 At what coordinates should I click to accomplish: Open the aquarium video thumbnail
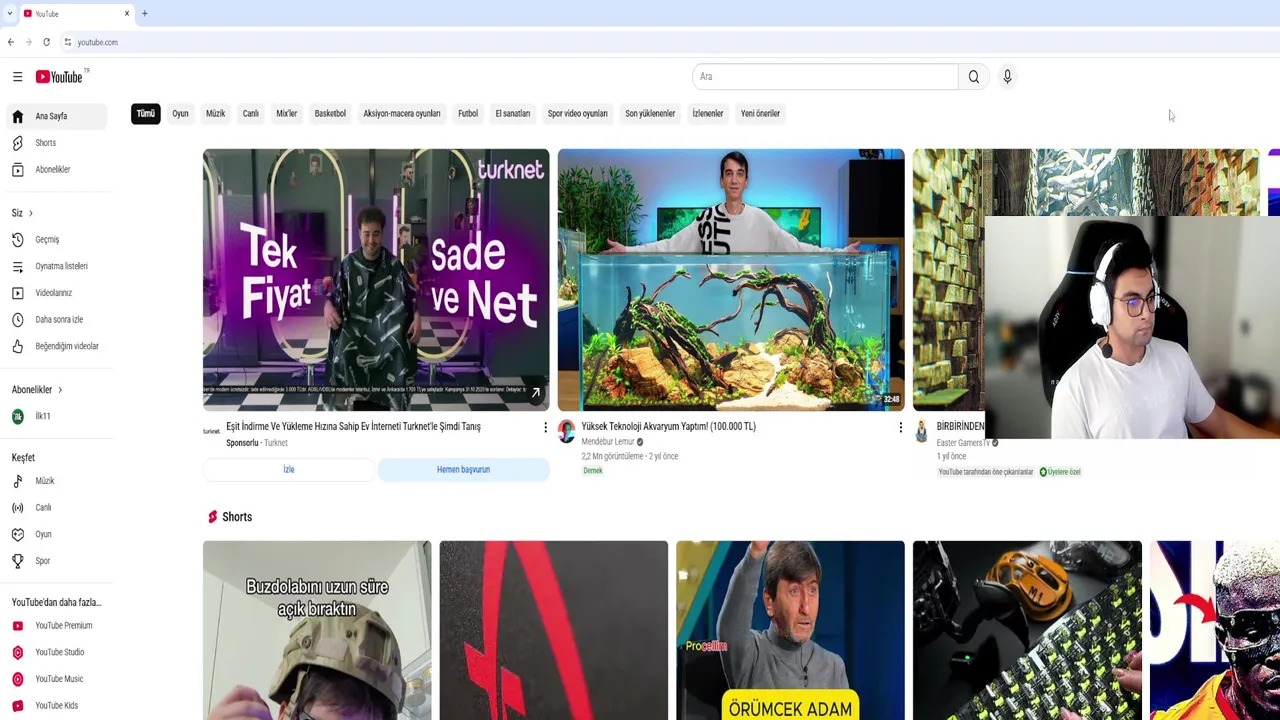[x=731, y=280]
